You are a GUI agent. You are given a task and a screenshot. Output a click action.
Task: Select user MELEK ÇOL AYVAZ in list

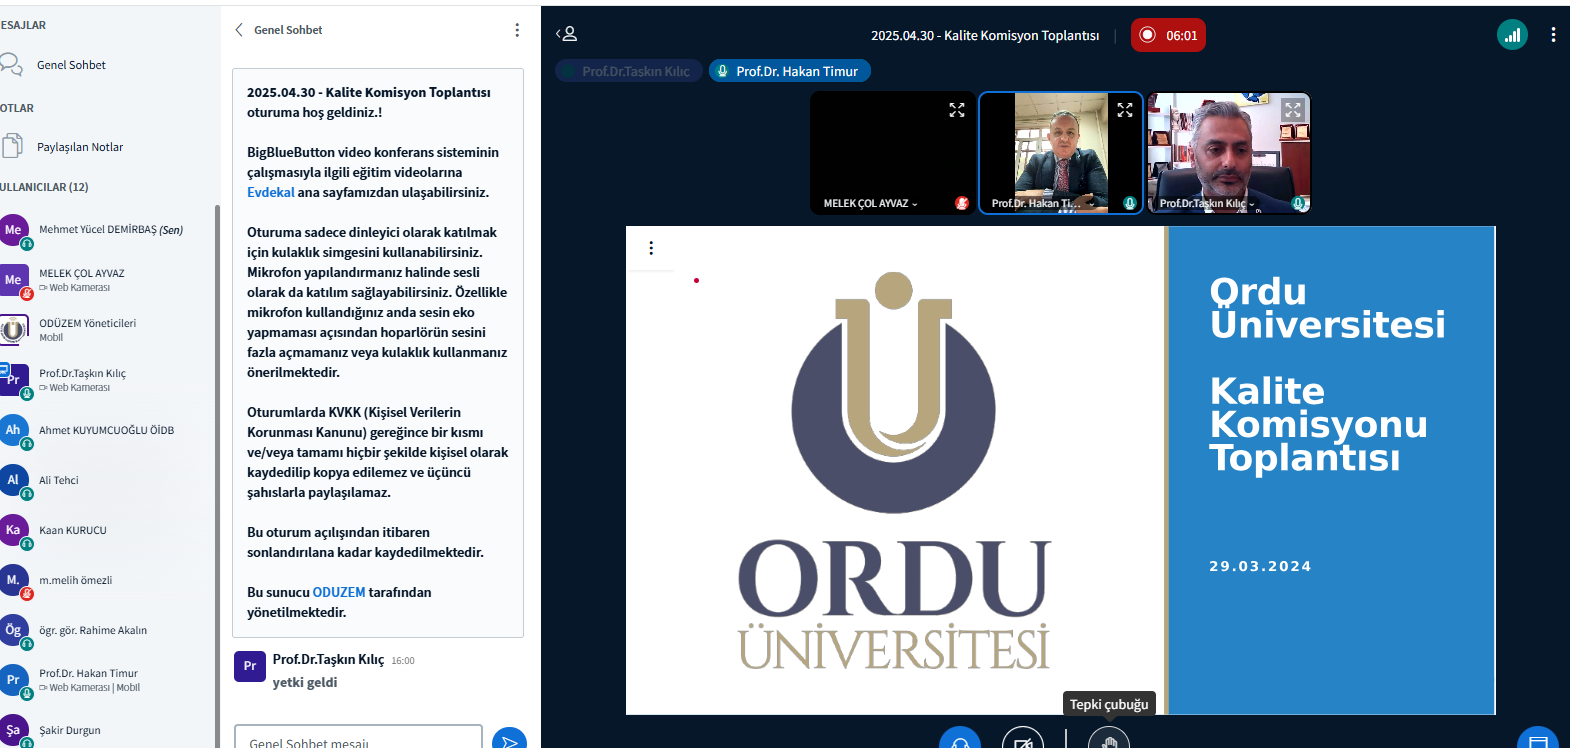pos(108,280)
